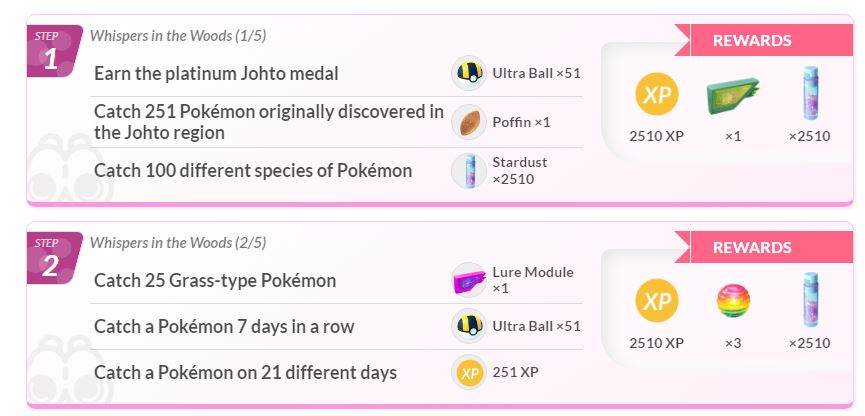Click the Stardust icon beside the 100 species task
The width and height of the screenshot is (865, 416).
[x=468, y=171]
